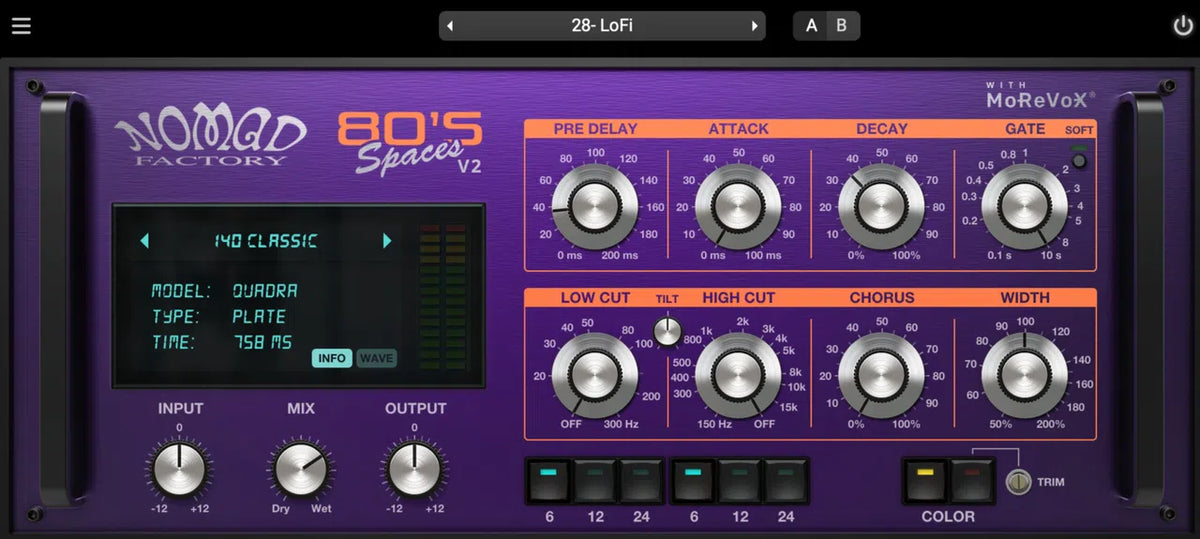Click the small TILT knob

coord(667,330)
